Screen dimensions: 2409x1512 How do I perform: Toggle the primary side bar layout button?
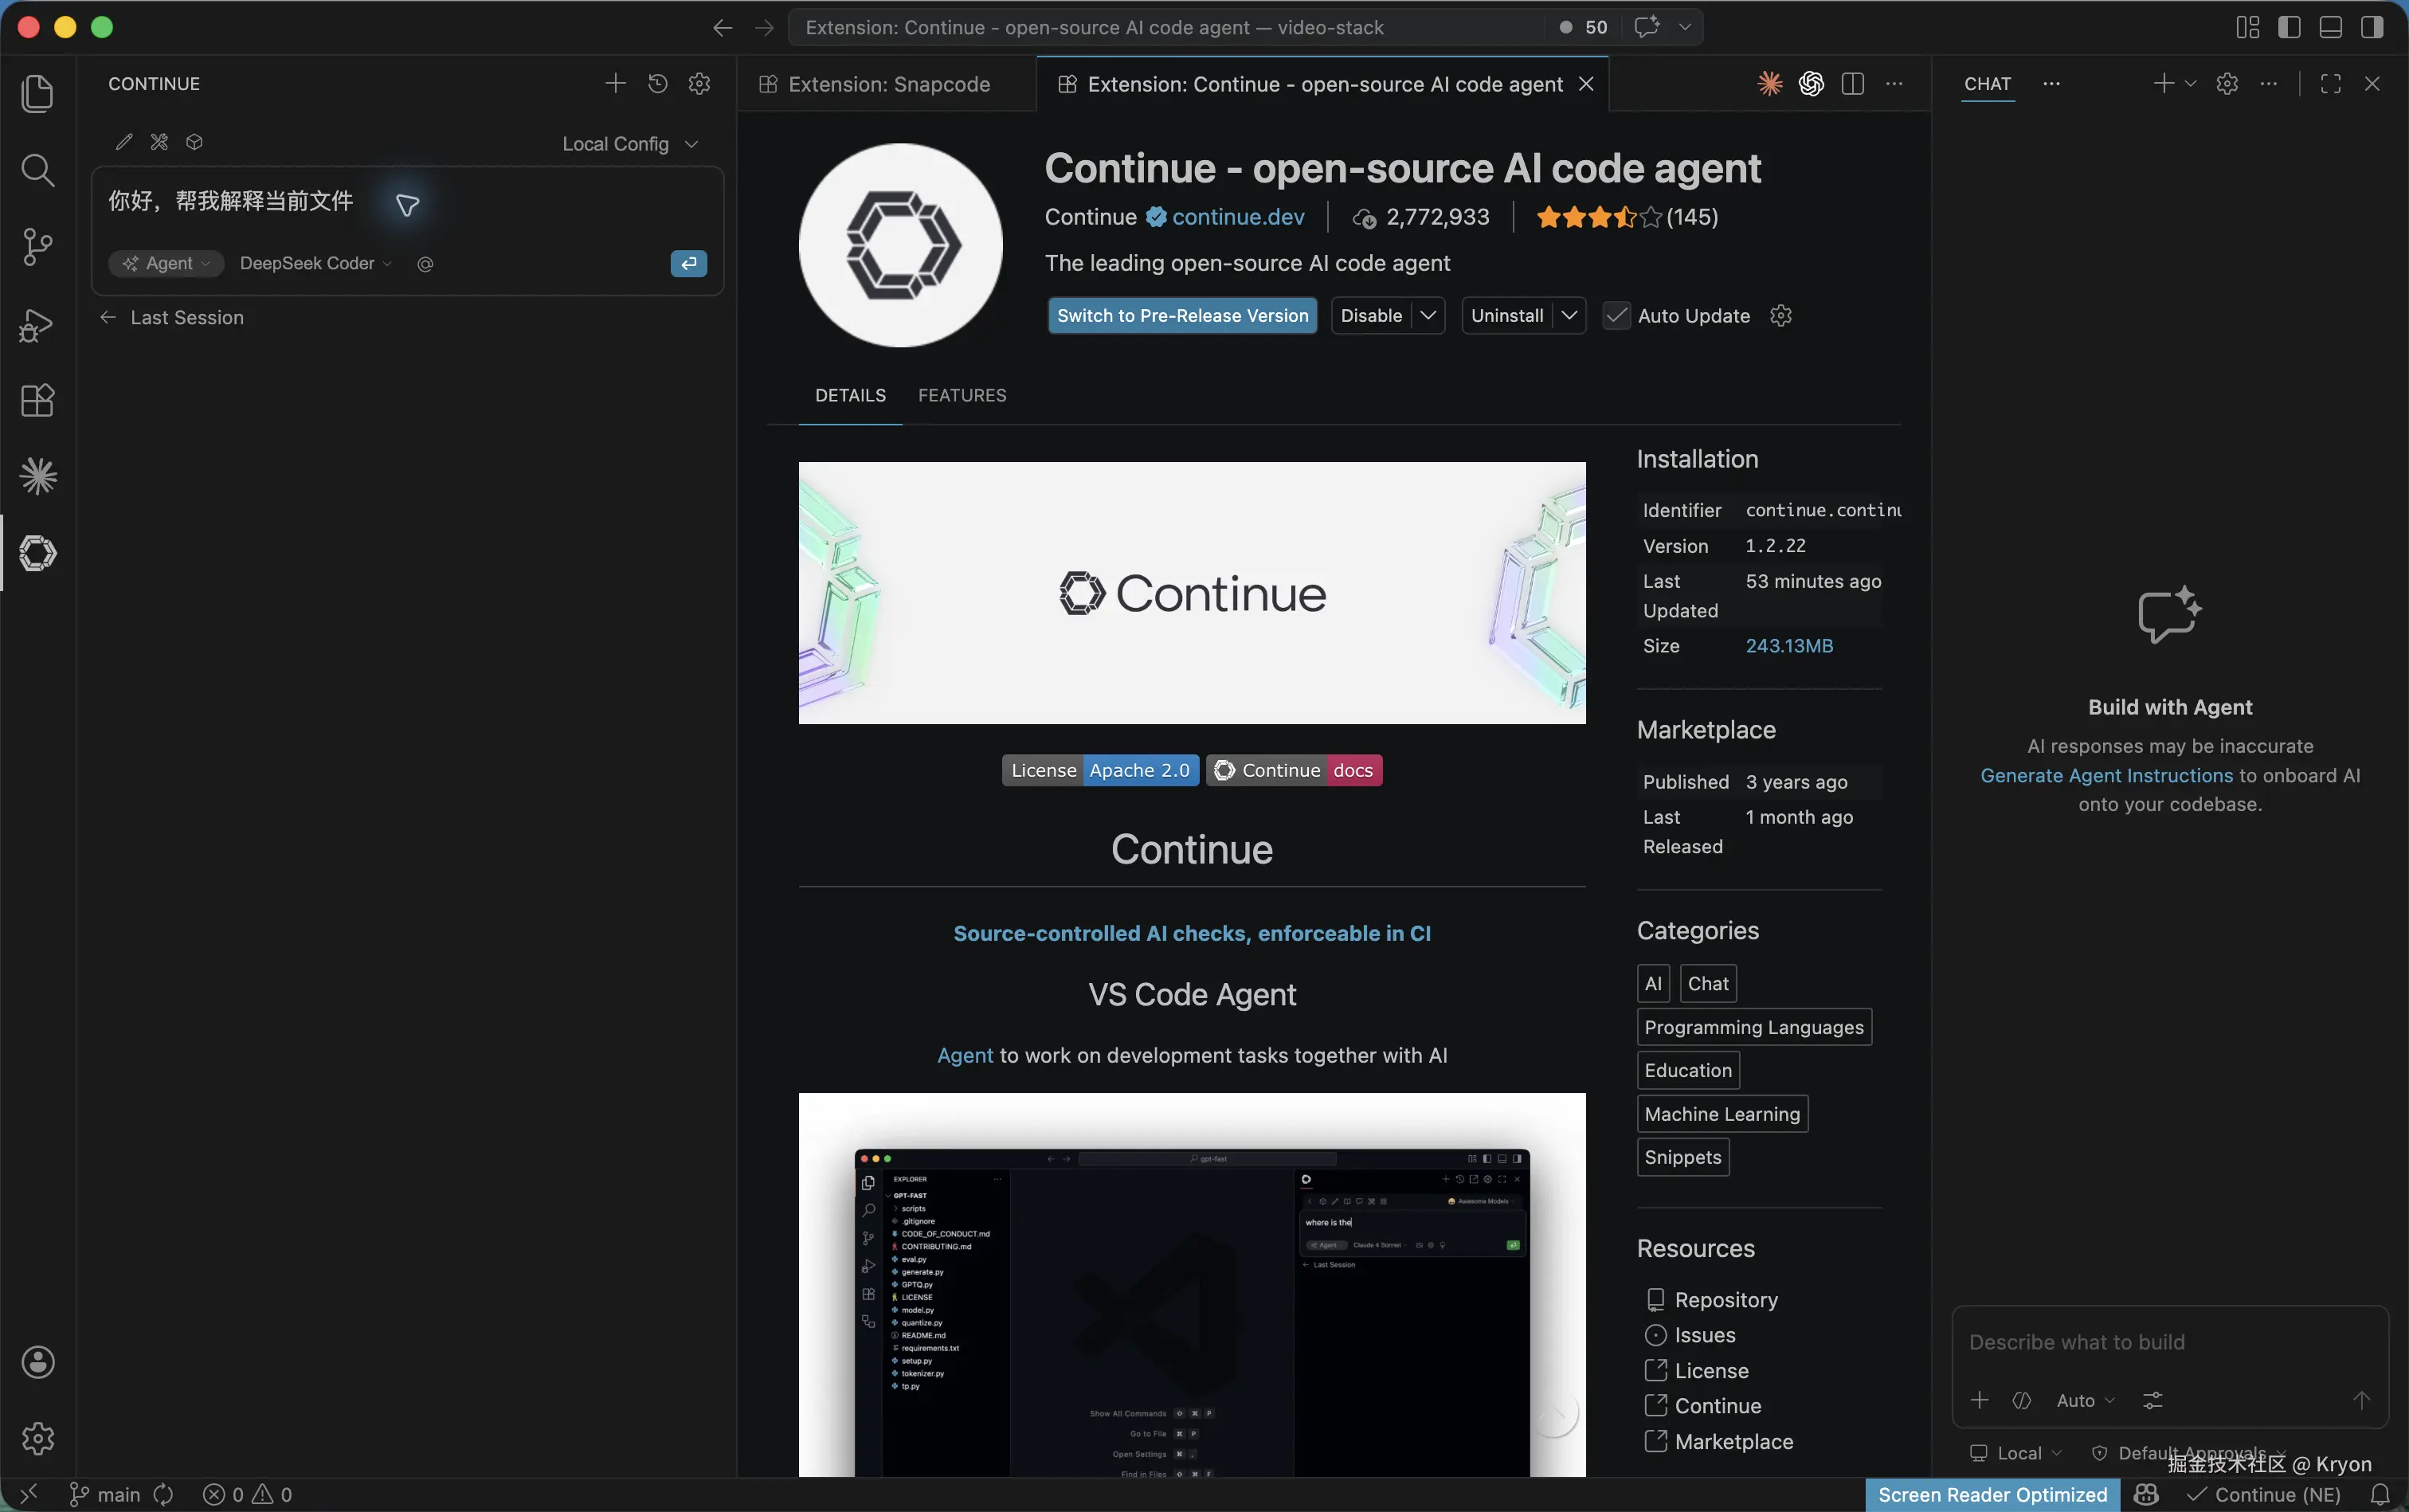[x=2289, y=27]
